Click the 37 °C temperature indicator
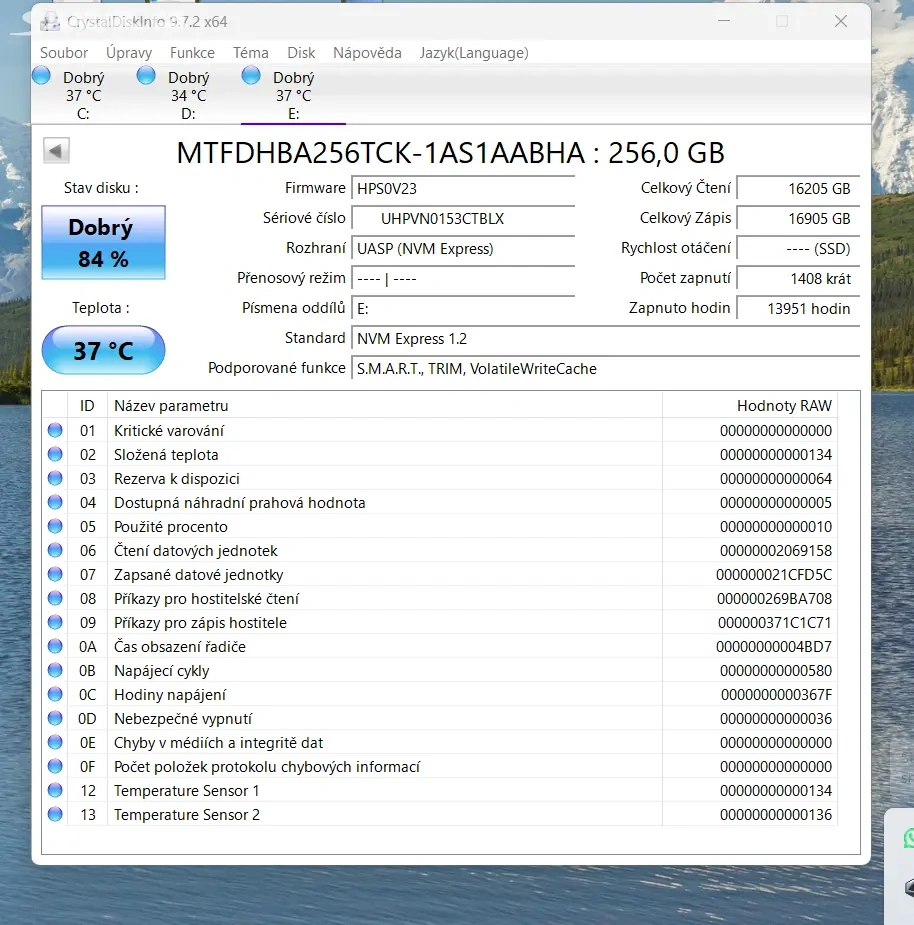 [103, 350]
